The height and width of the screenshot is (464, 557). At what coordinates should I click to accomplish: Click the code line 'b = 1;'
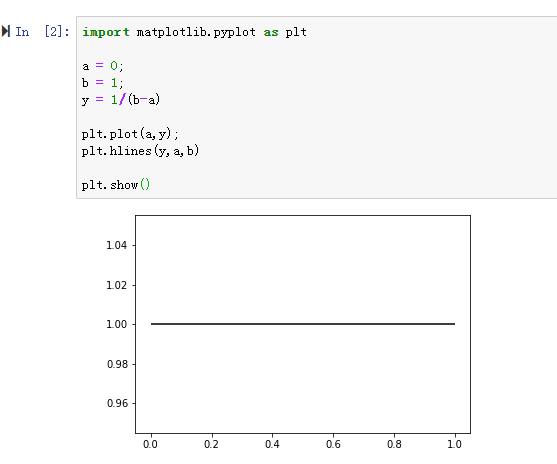[x=103, y=83]
